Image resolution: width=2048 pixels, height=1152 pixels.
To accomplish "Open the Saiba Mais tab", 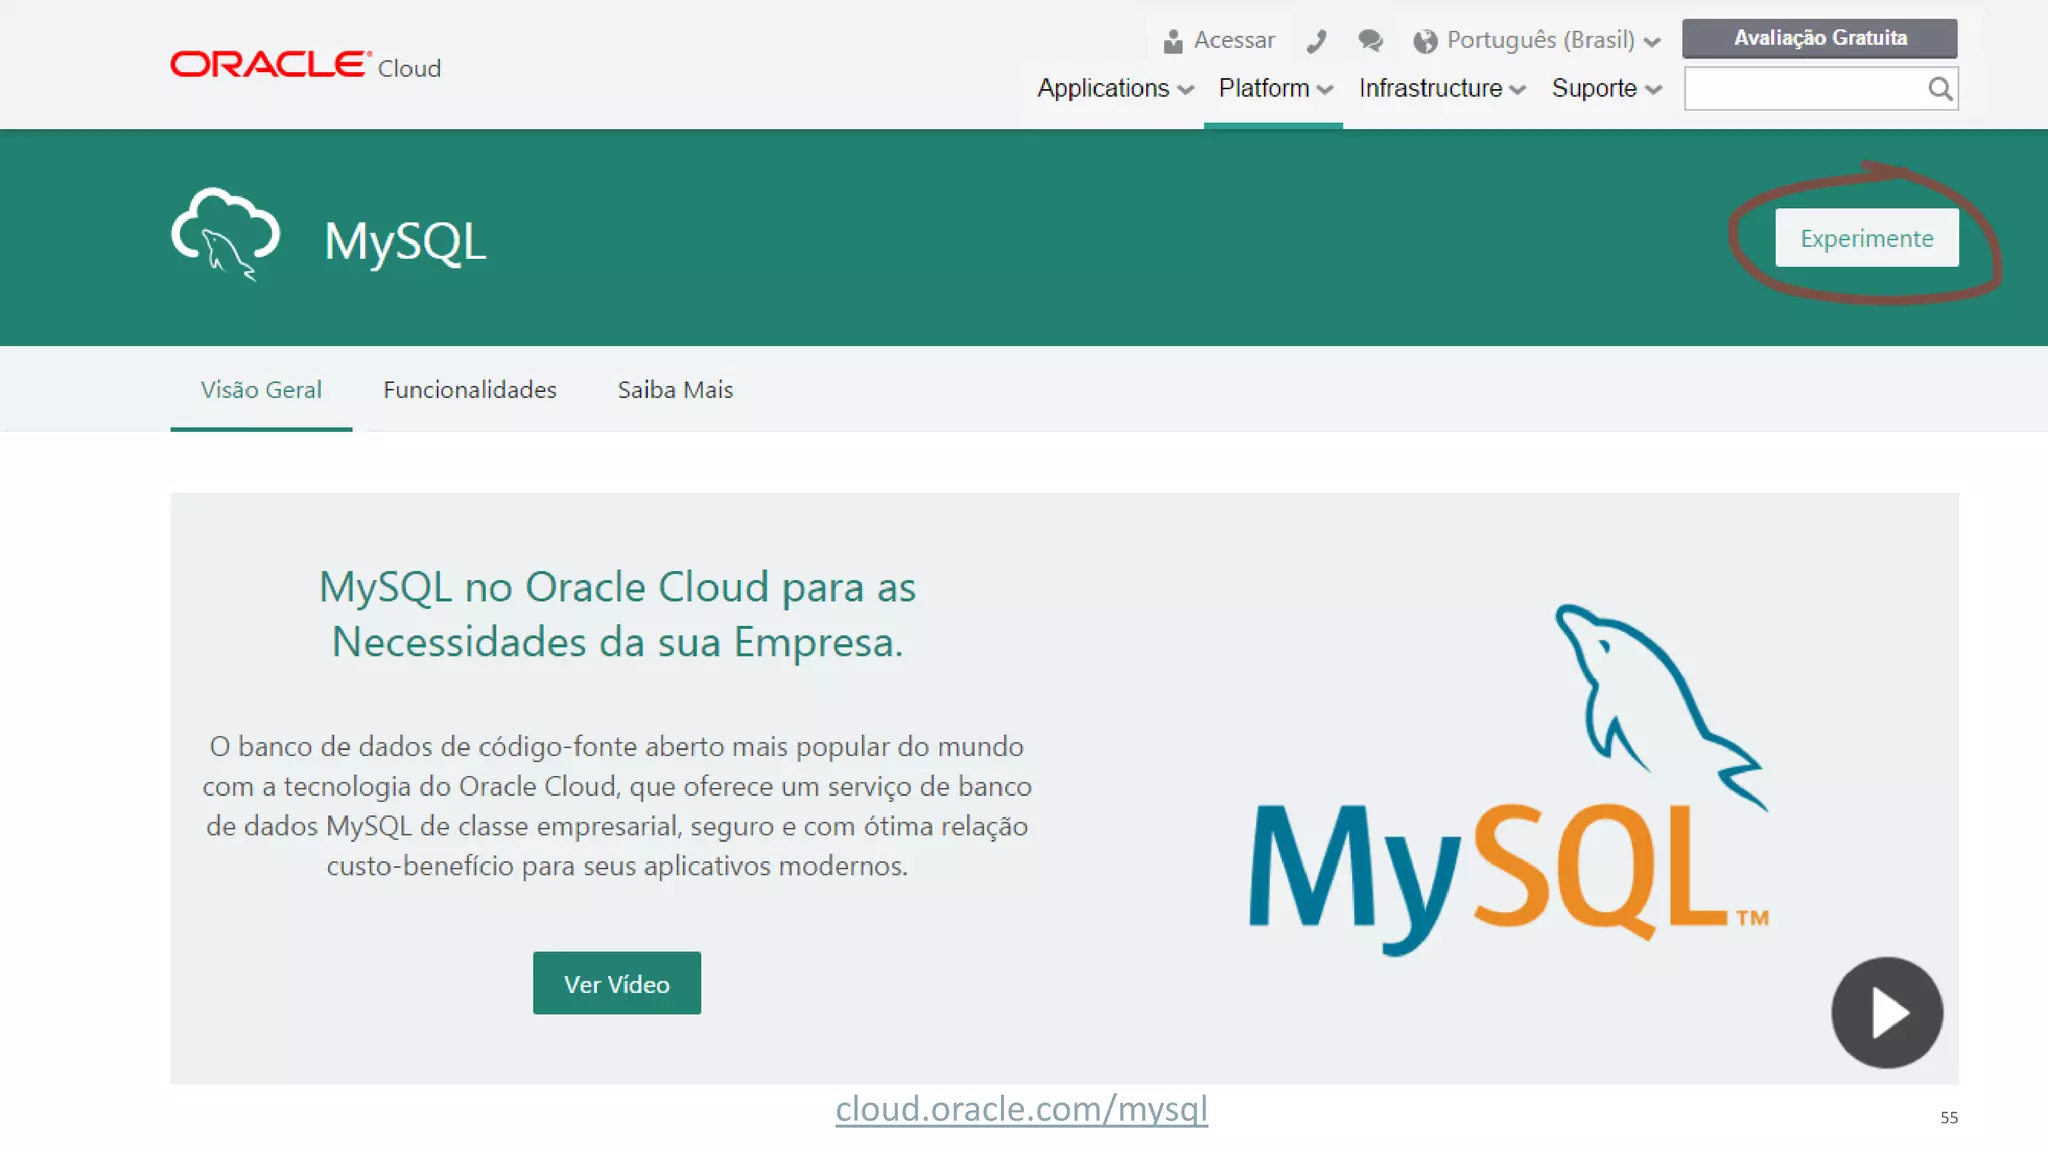I will click(x=675, y=389).
